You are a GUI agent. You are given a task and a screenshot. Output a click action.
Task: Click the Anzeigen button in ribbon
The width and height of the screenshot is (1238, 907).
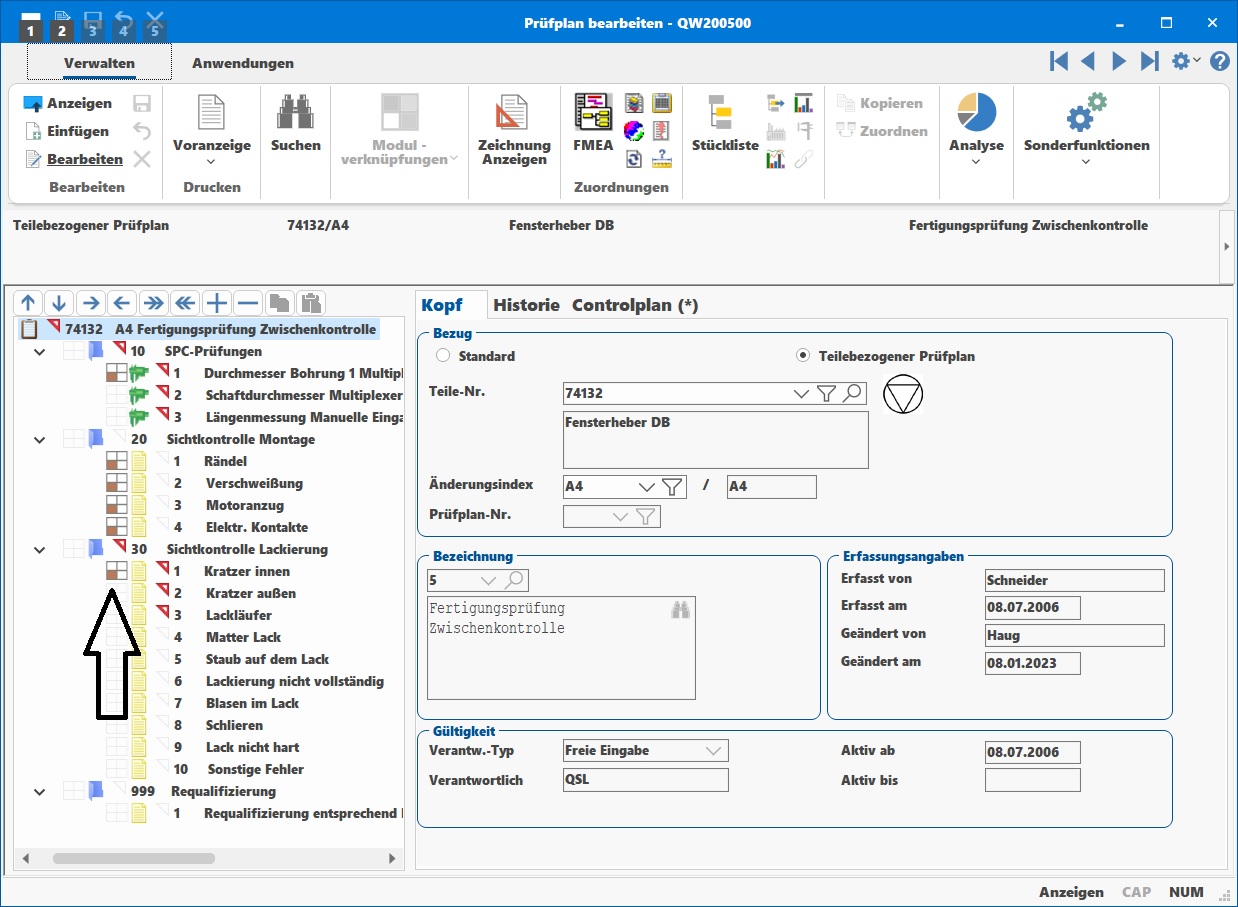(x=68, y=103)
